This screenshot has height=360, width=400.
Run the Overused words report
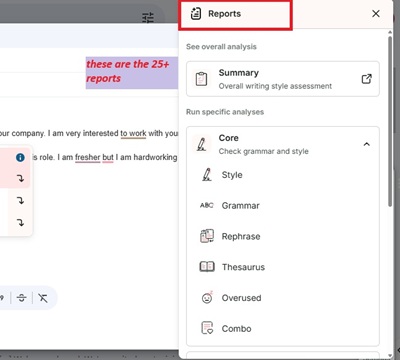pos(283,298)
